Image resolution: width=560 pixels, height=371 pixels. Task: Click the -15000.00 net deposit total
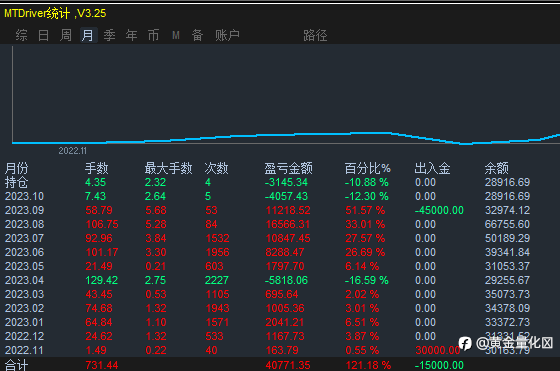(x=439, y=365)
